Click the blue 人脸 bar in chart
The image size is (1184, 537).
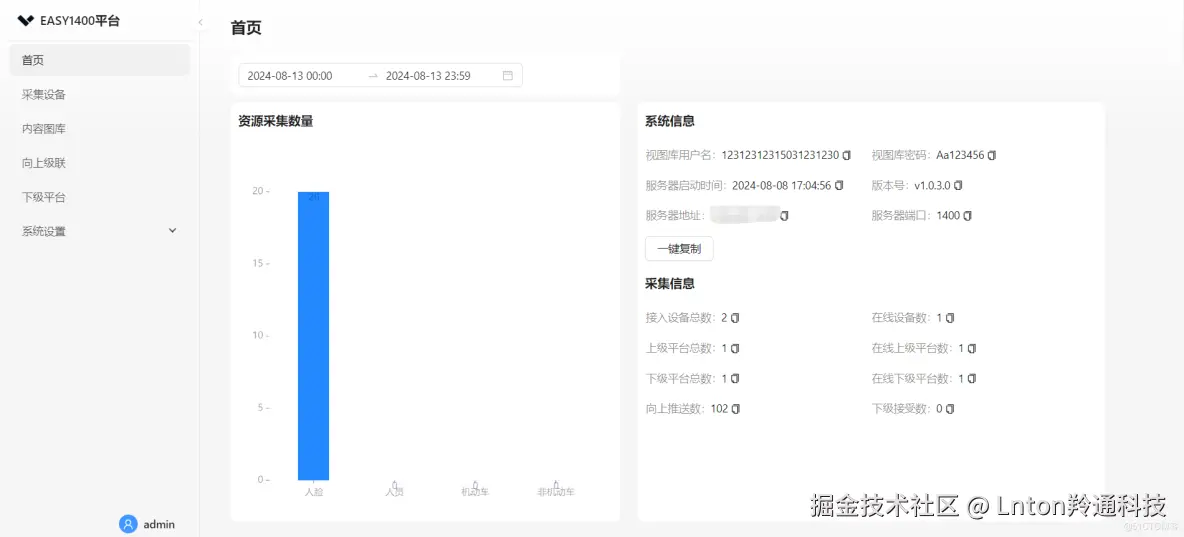tap(313, 335)
